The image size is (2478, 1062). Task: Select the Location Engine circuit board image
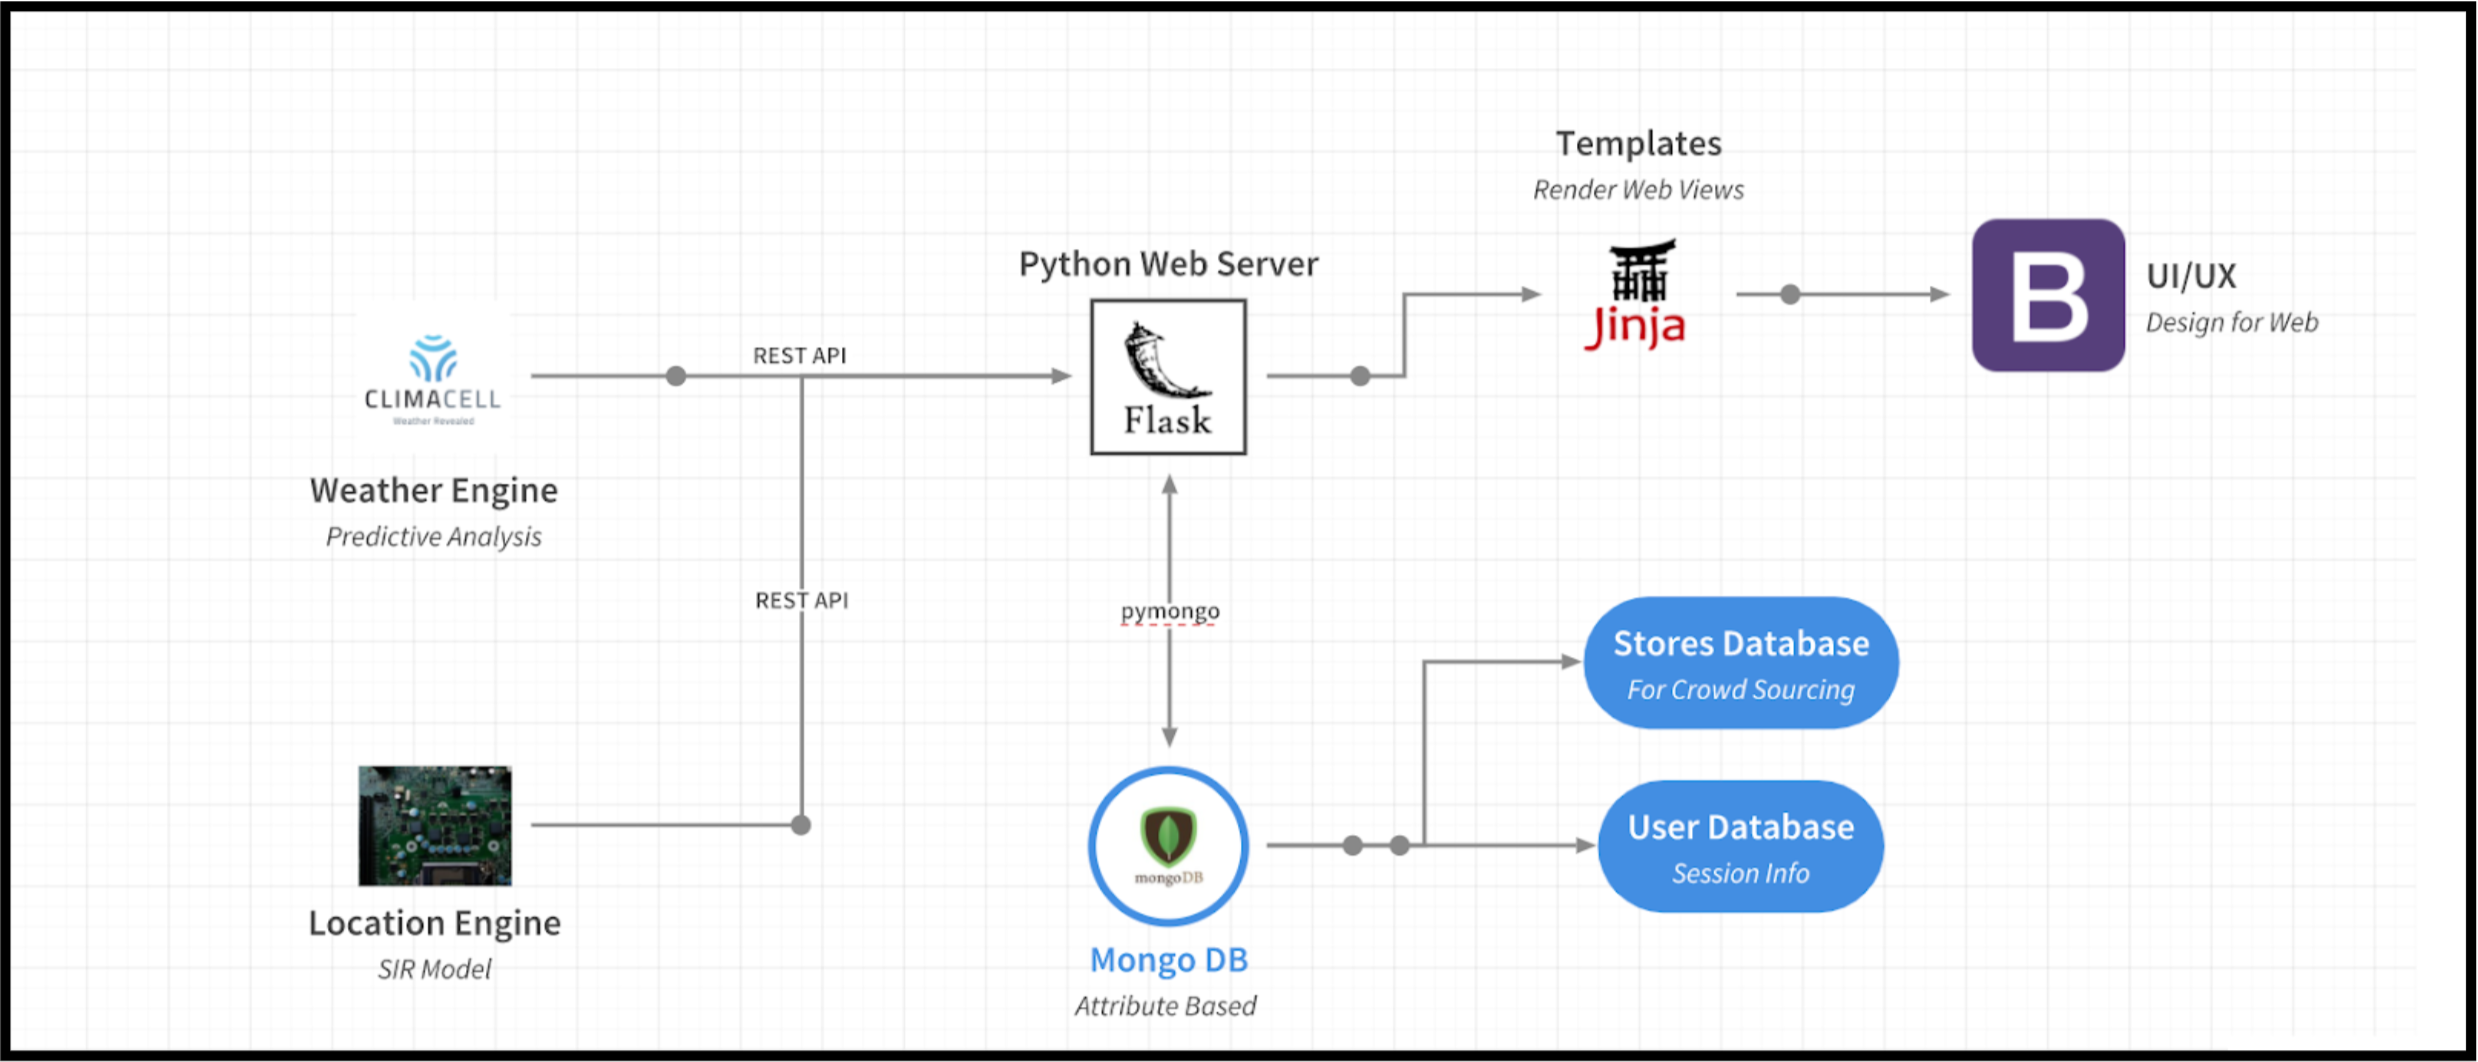(x=435, y=825)
